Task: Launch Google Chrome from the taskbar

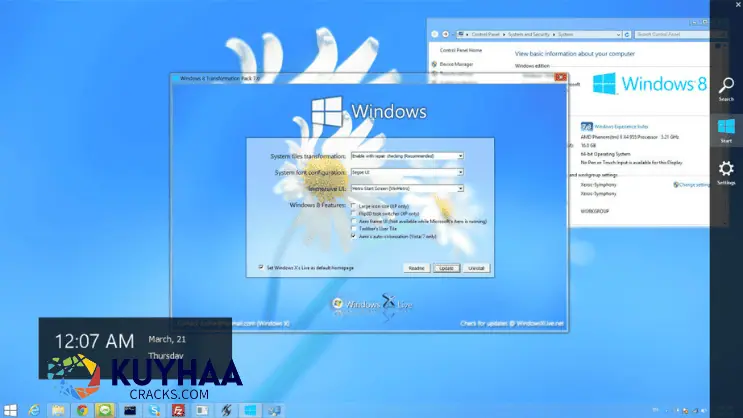Action: coord(82,410)
